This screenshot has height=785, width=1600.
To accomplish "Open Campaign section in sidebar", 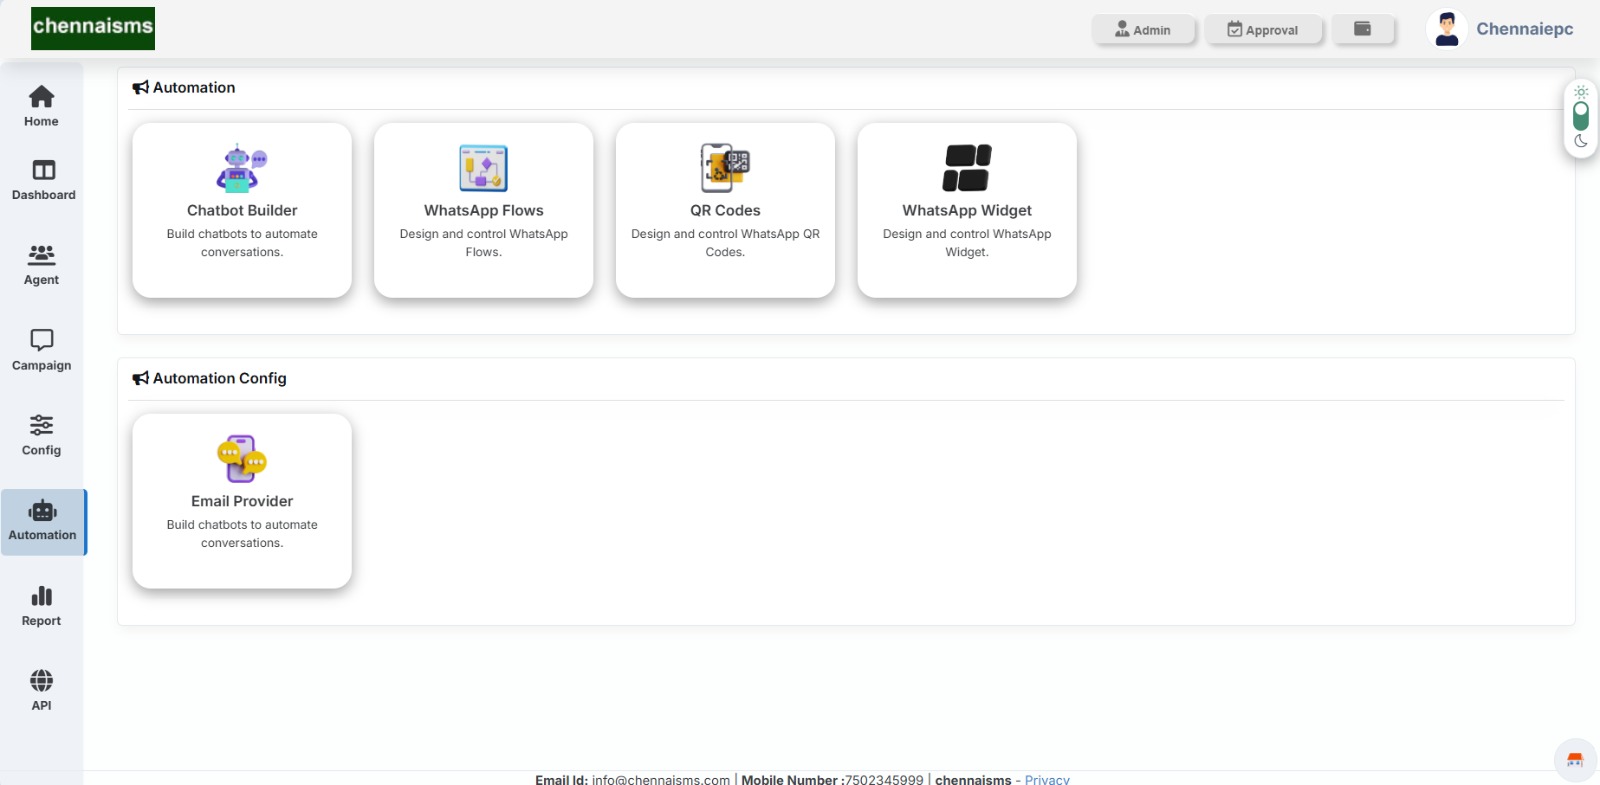I will click(x=41, y=350).
